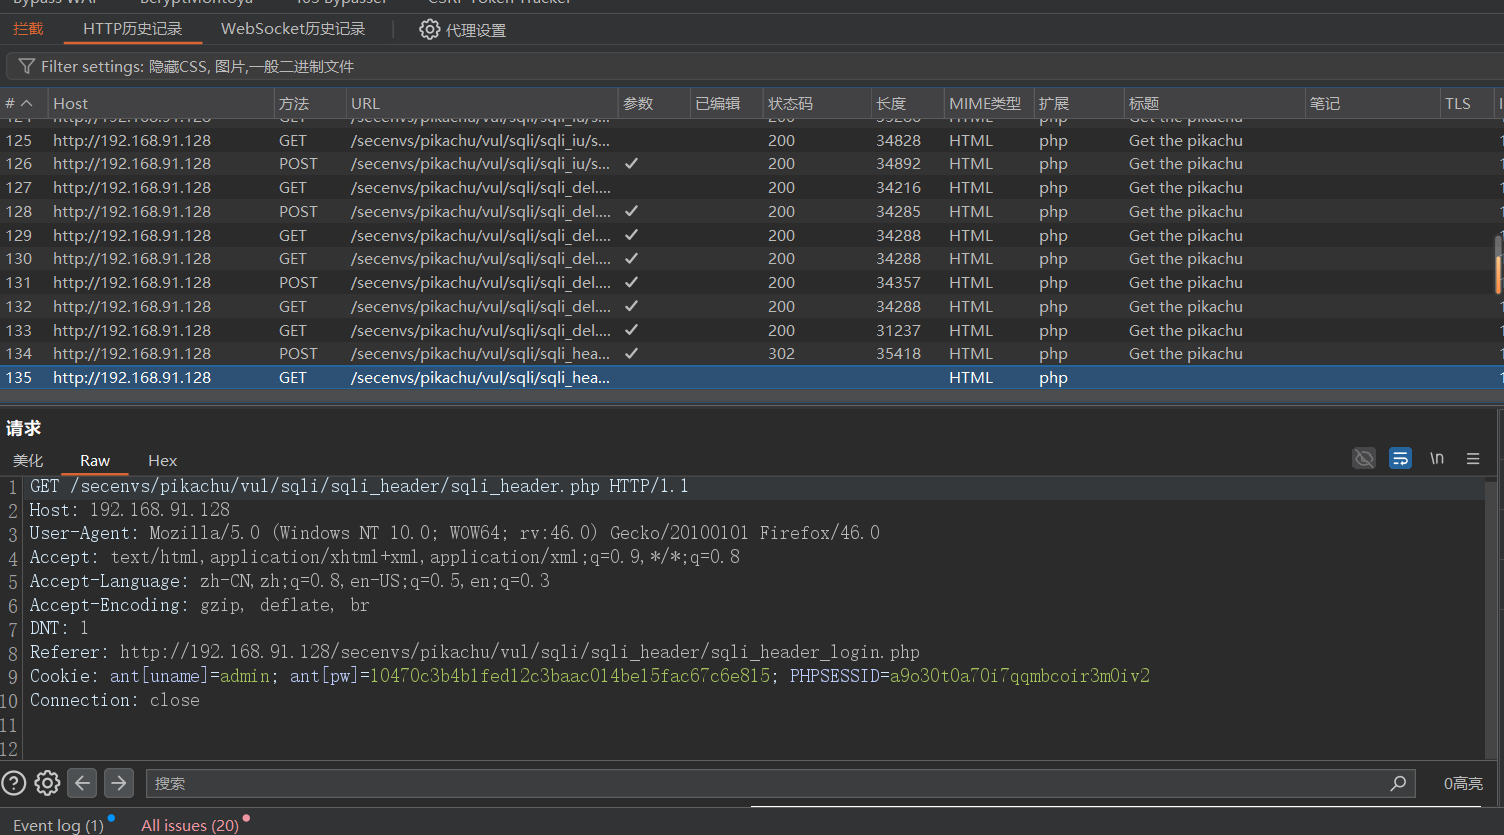Sort by the TLS column header
The image size is (1504, 835).
tap(1467, 103)
